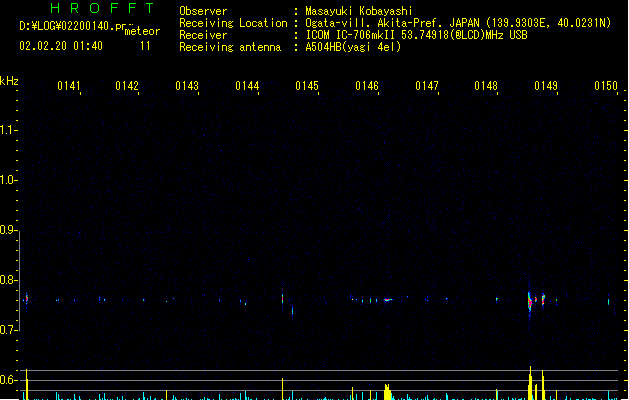Image resolution: width=629 pixels, height=400 pixels.
Task: Click time marker 0144
Action: pos(247,86)
